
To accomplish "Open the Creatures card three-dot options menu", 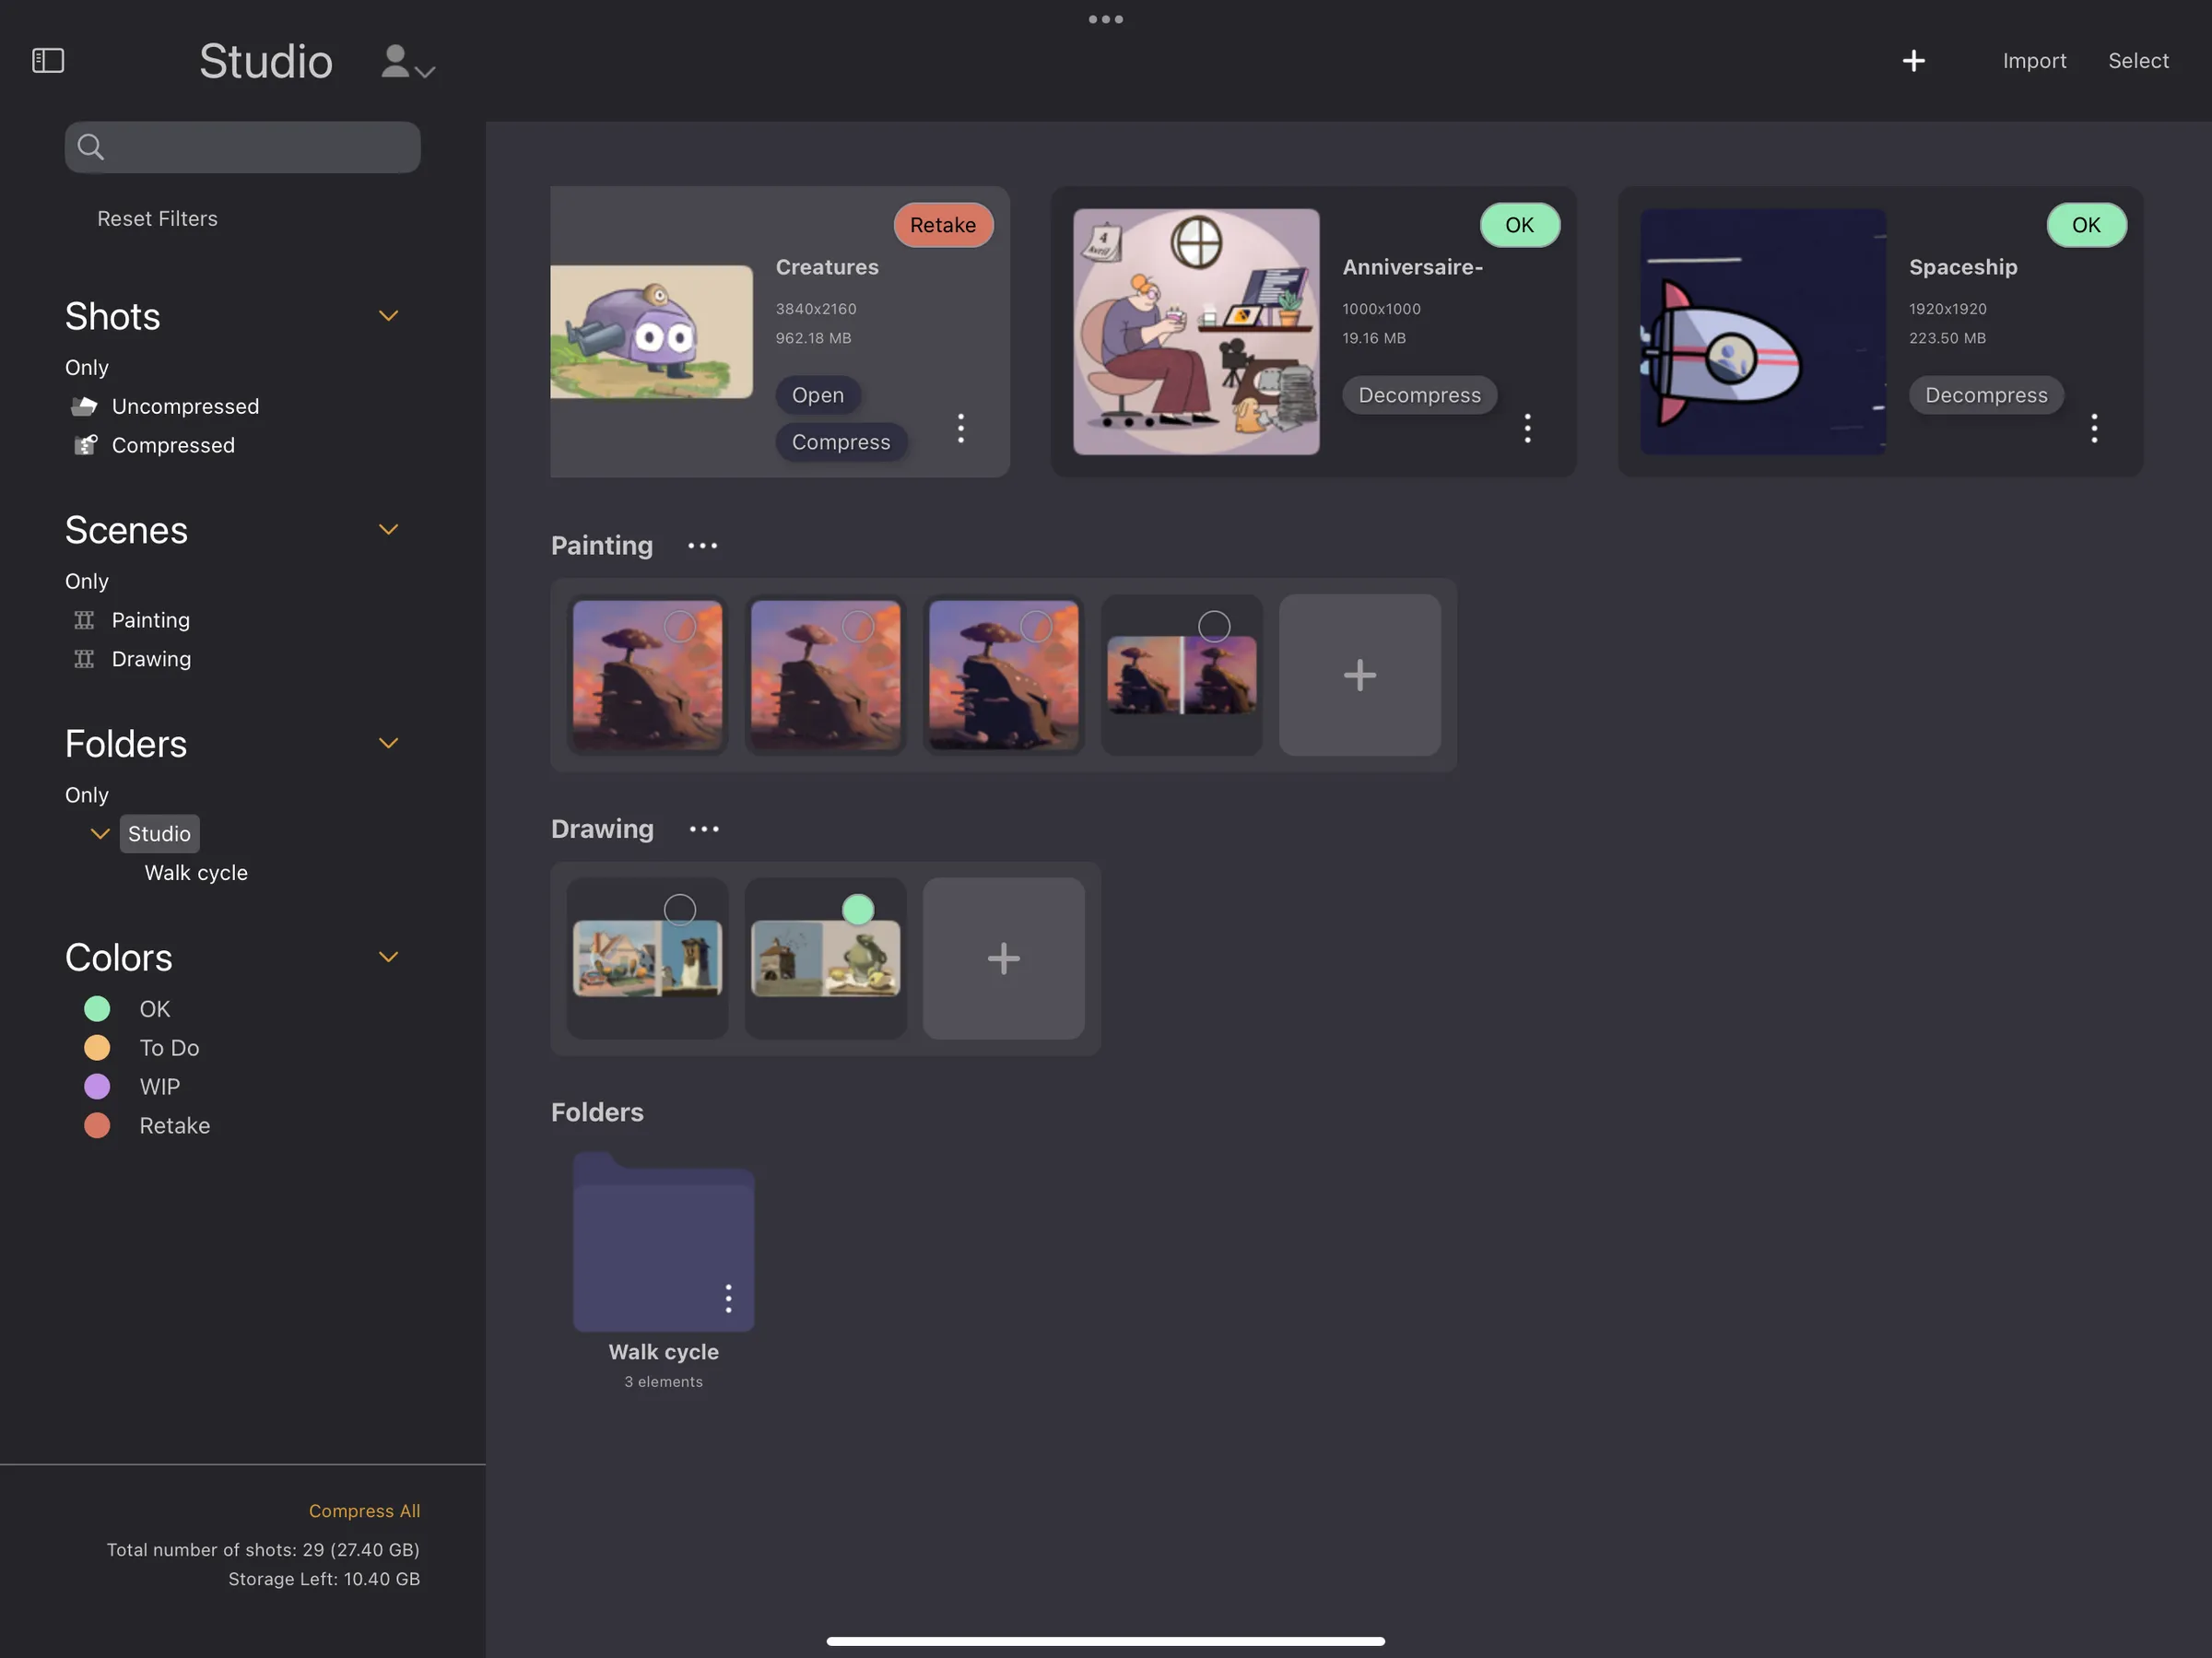I will tap(960, 428).
